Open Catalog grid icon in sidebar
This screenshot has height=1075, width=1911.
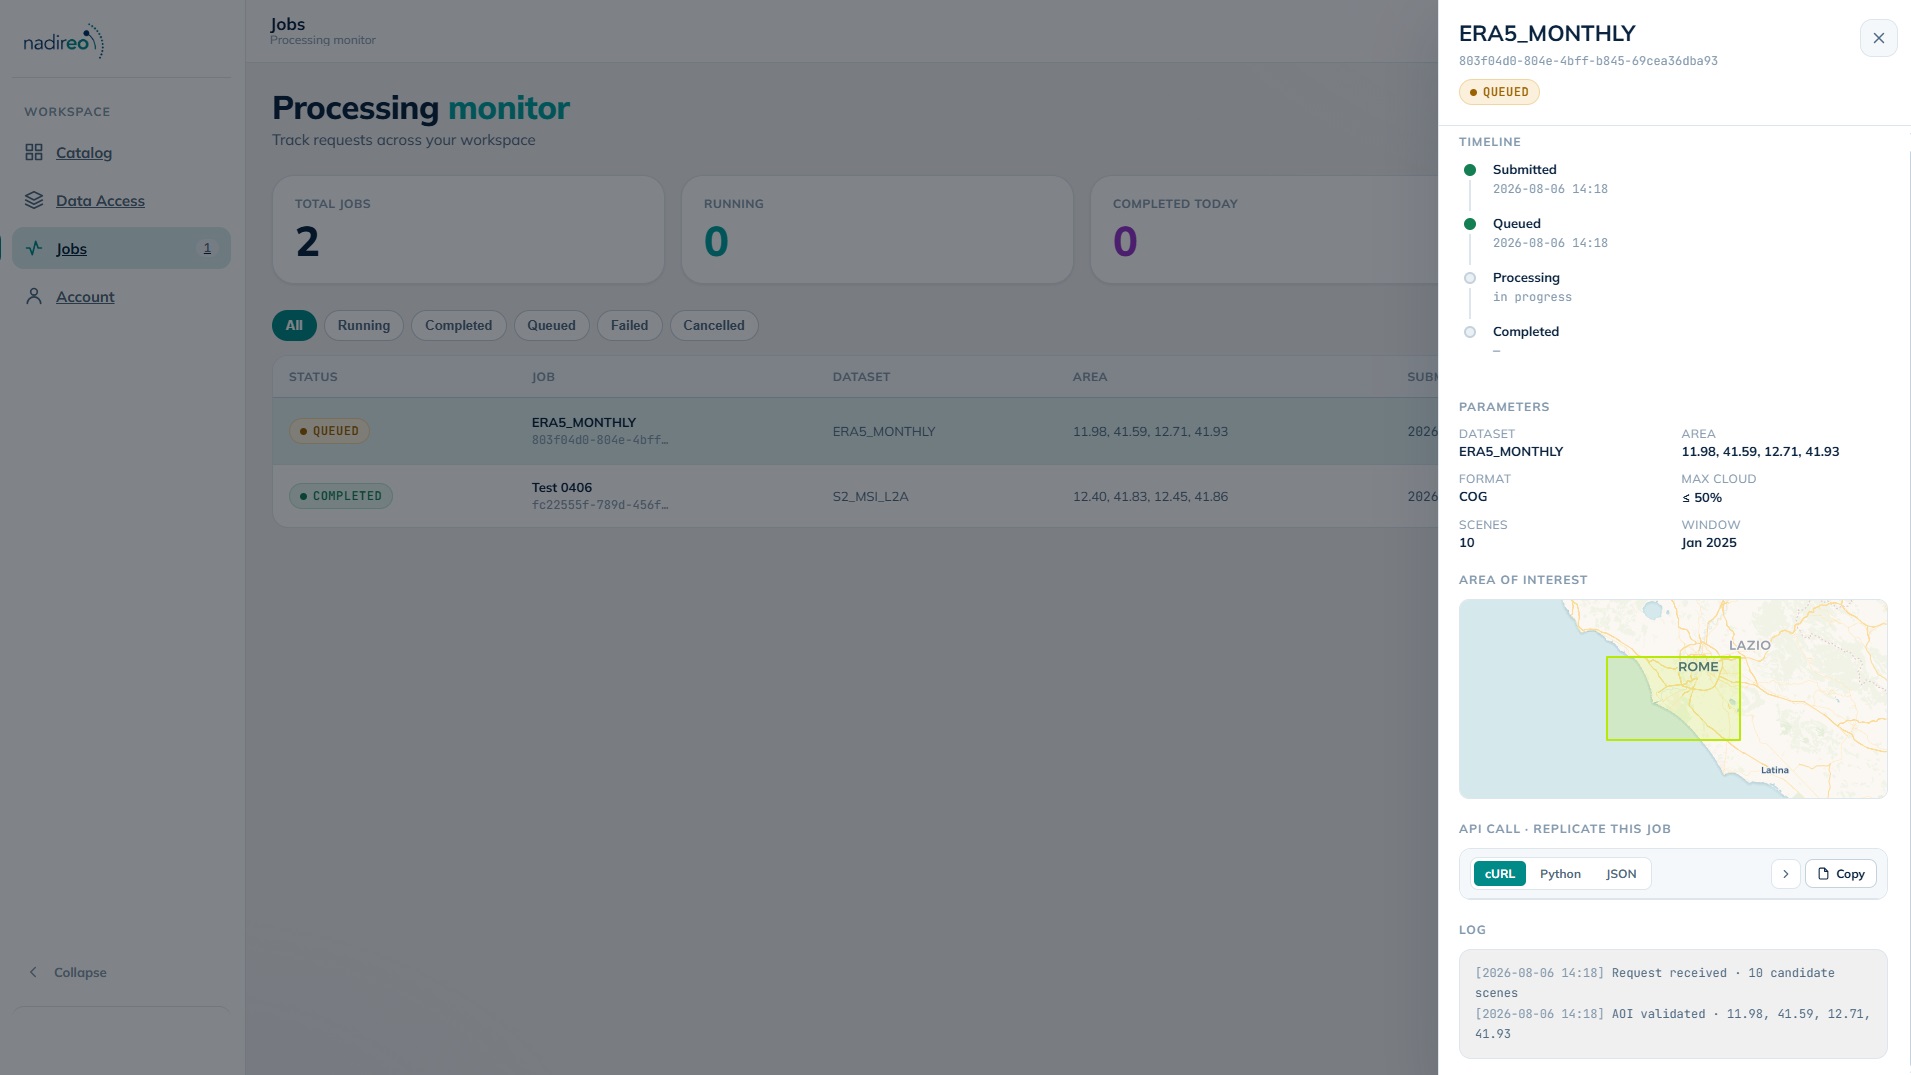pyautogui.click(x=34, y=152)
